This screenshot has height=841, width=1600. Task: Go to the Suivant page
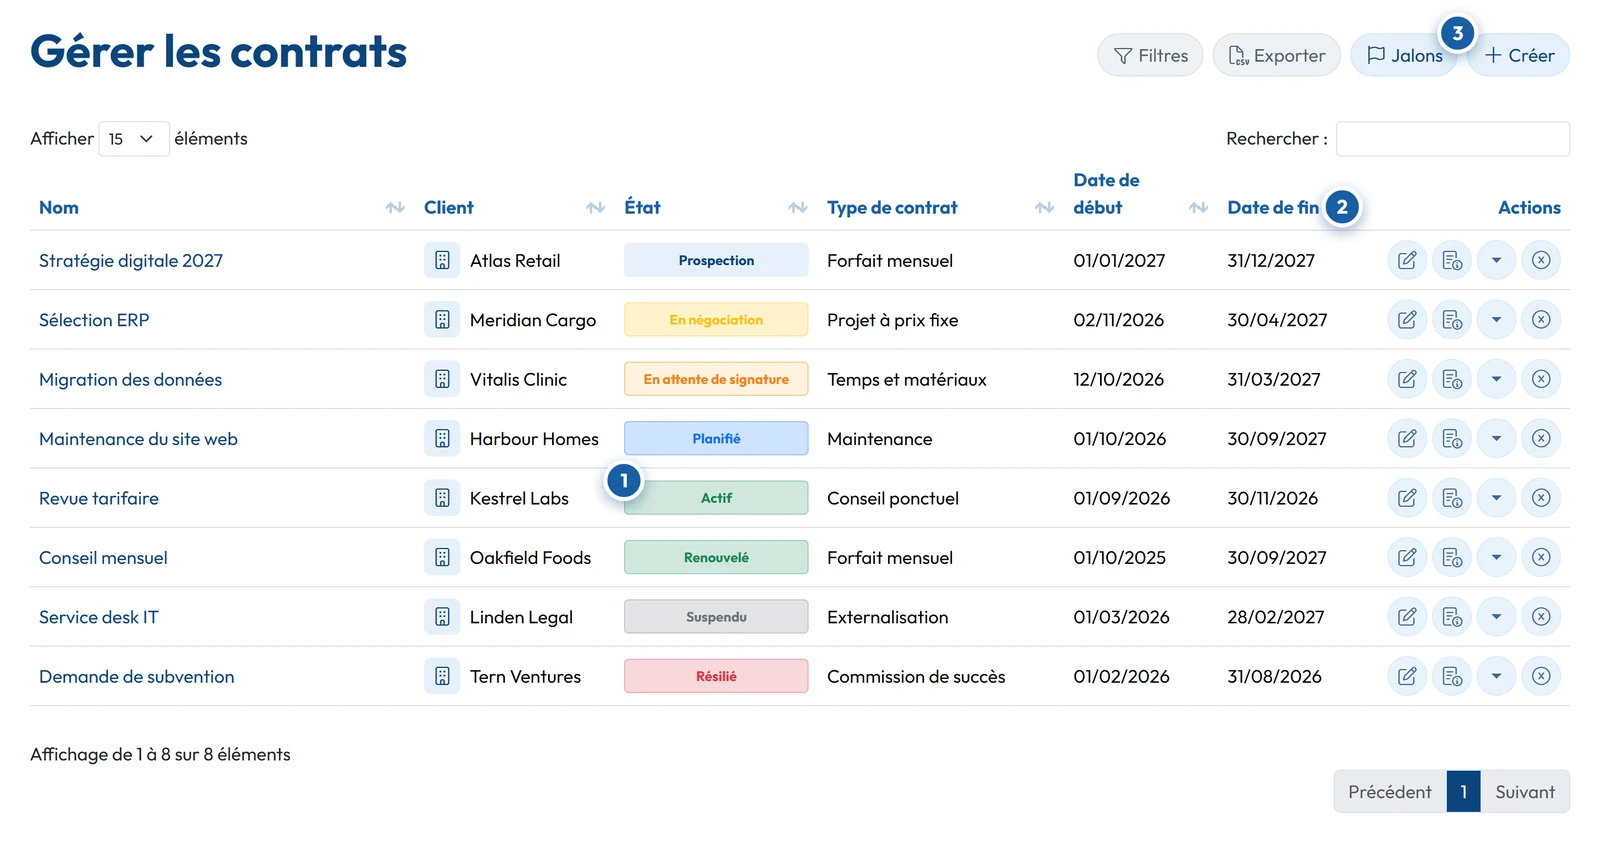pyautogui.click(x=1525, y=792)
